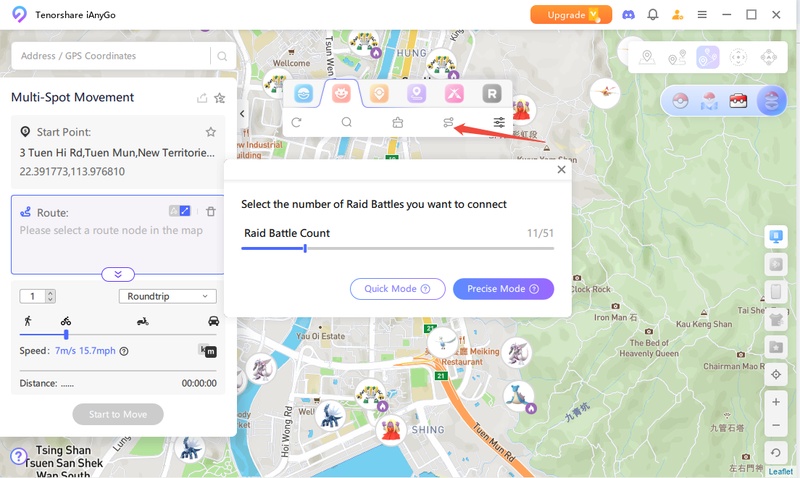Export the multi-spot route
The height and width of the screenshot is (478, 800).
click(x=202, y=98)
